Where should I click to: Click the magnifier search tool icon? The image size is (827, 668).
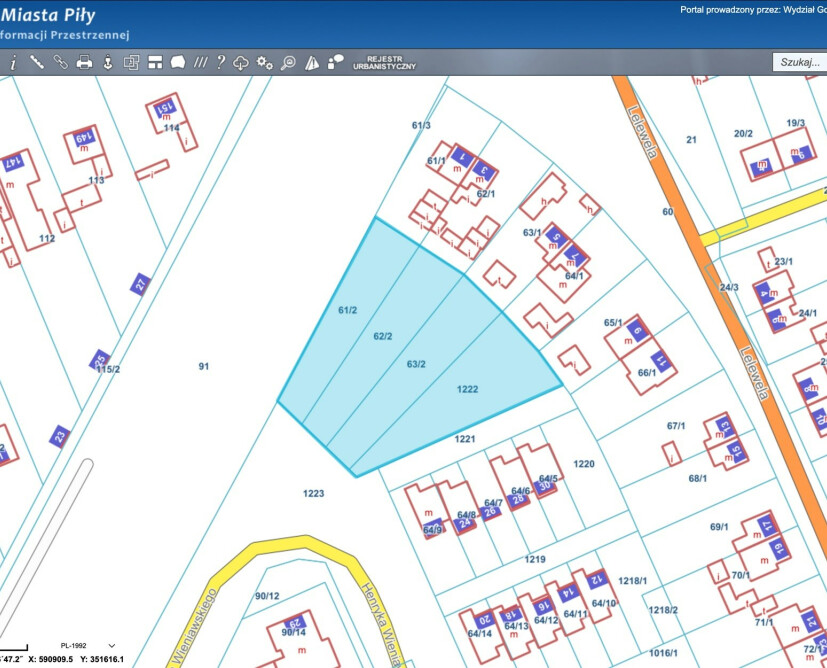point(288,62)
